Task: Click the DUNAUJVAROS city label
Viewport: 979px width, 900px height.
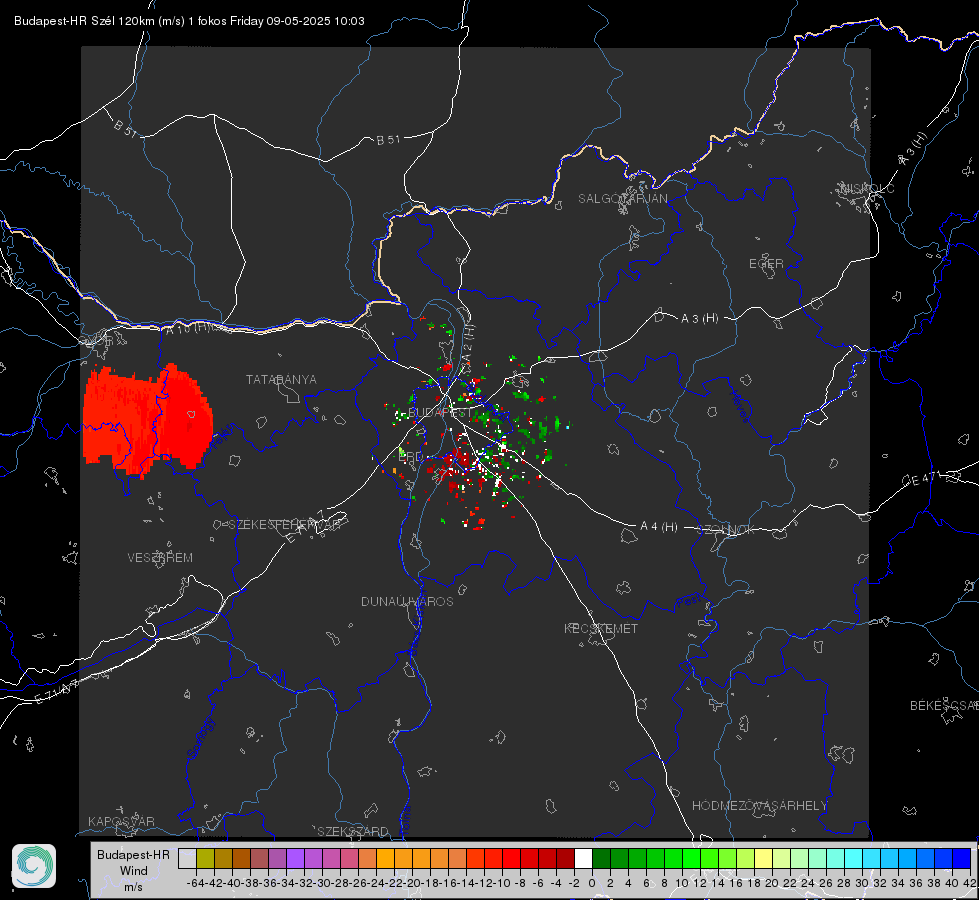Action: click(407, 601)
